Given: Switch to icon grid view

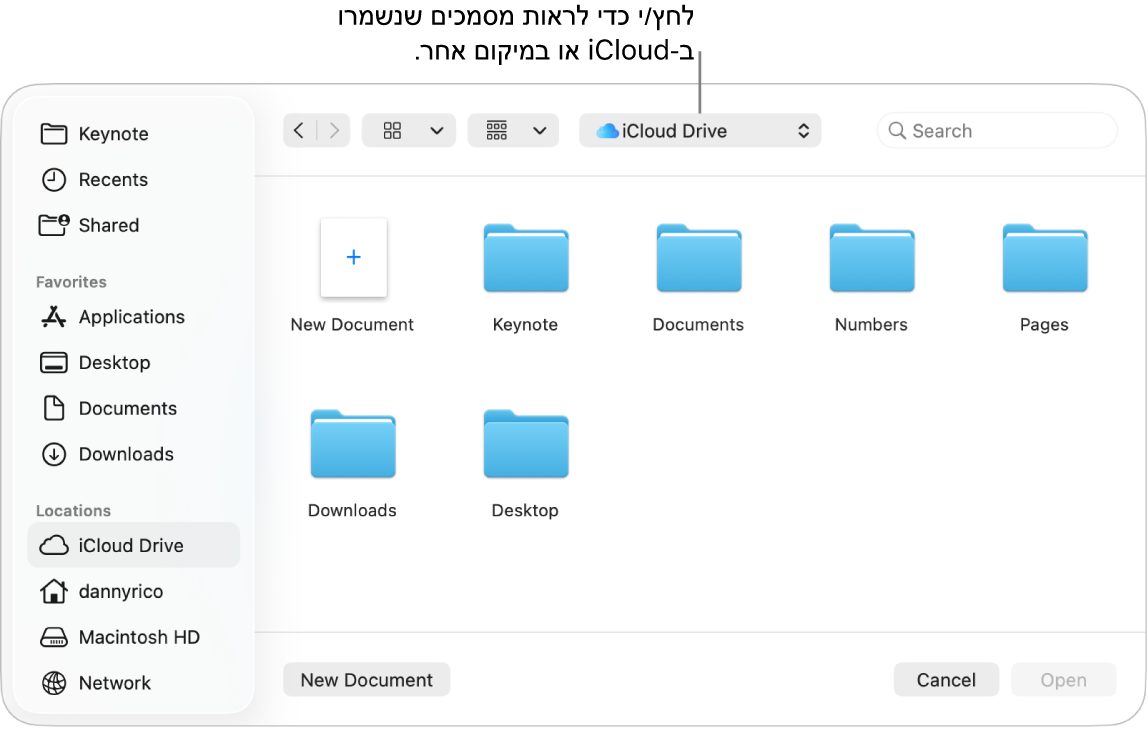Looking at the screenshot, I should [x=392, y=131].
